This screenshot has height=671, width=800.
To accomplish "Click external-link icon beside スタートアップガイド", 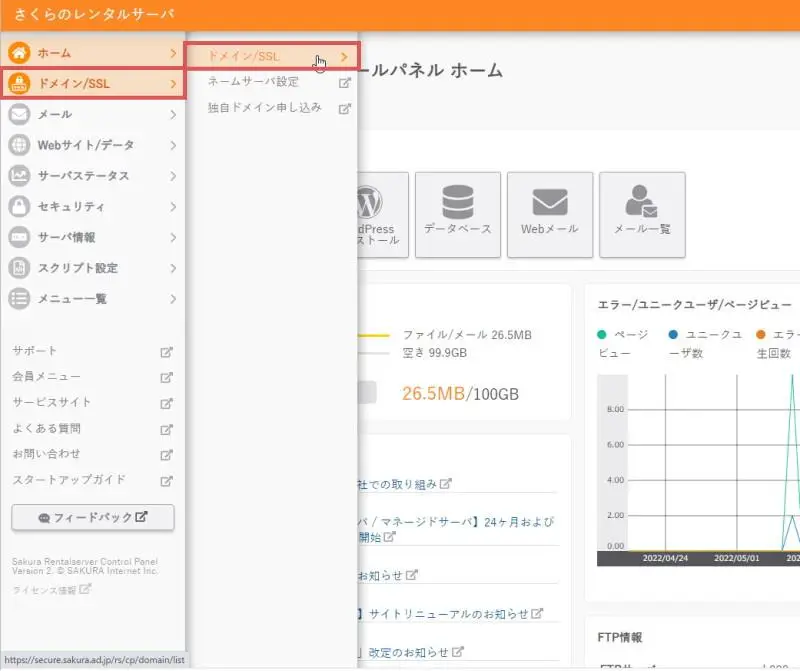I will click(166, 481).
